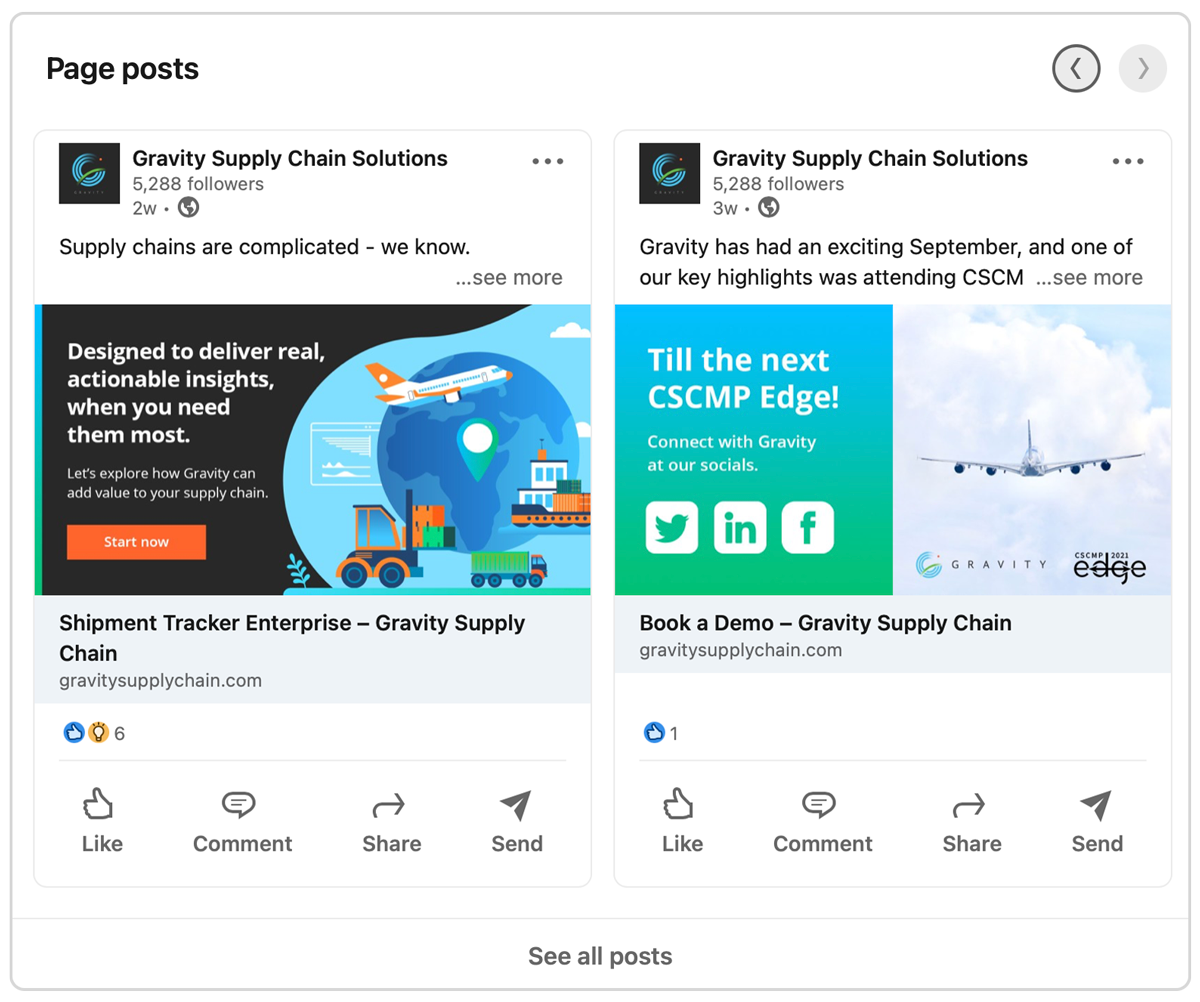Click gravitysupplychain.com under Shipment Tracker

click(x=160, y=681)
